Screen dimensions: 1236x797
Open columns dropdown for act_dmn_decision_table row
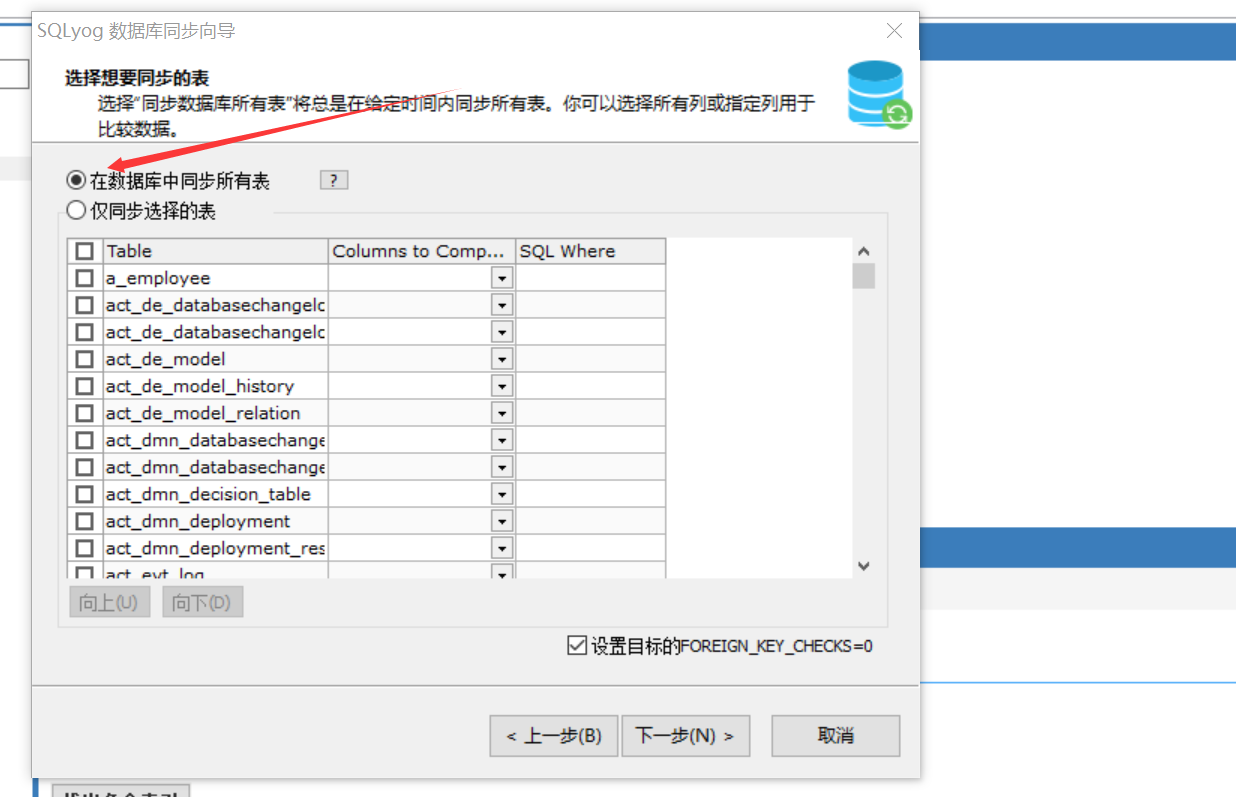click(x=502, y=494)
